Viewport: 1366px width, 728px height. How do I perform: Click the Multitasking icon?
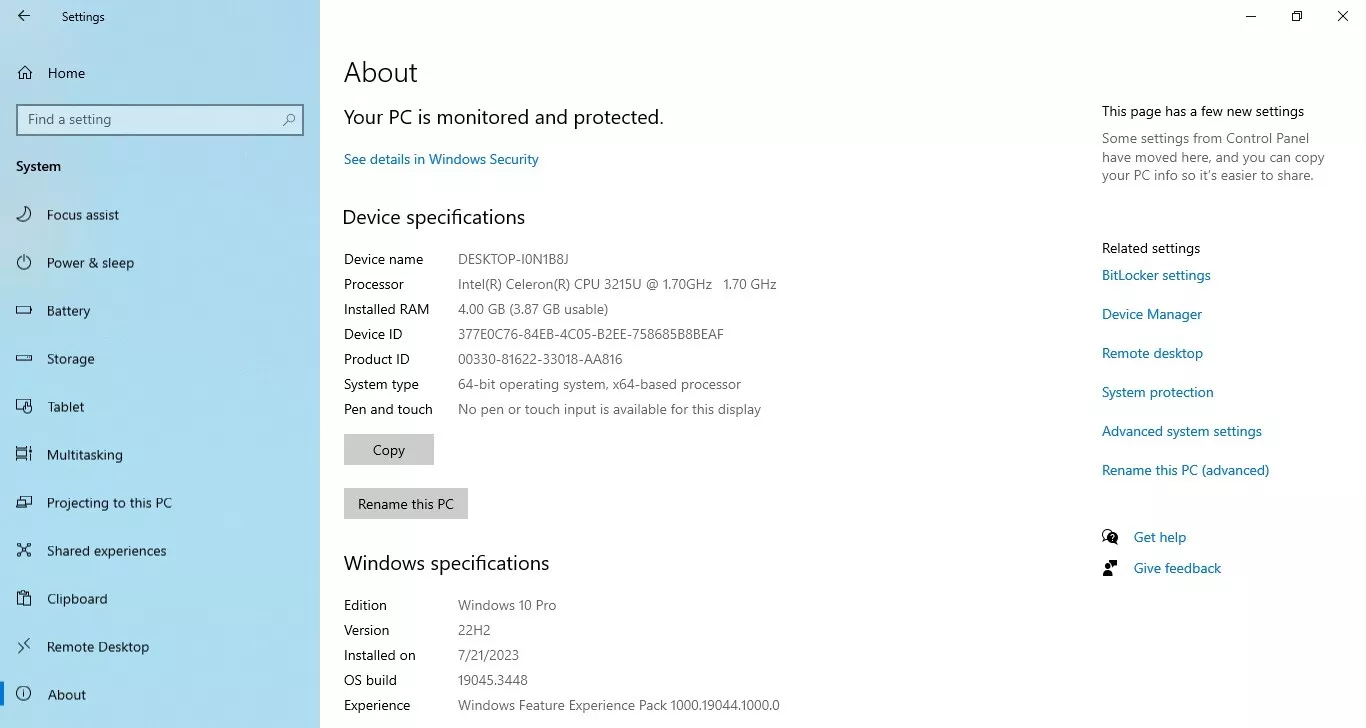pos(25,455)
